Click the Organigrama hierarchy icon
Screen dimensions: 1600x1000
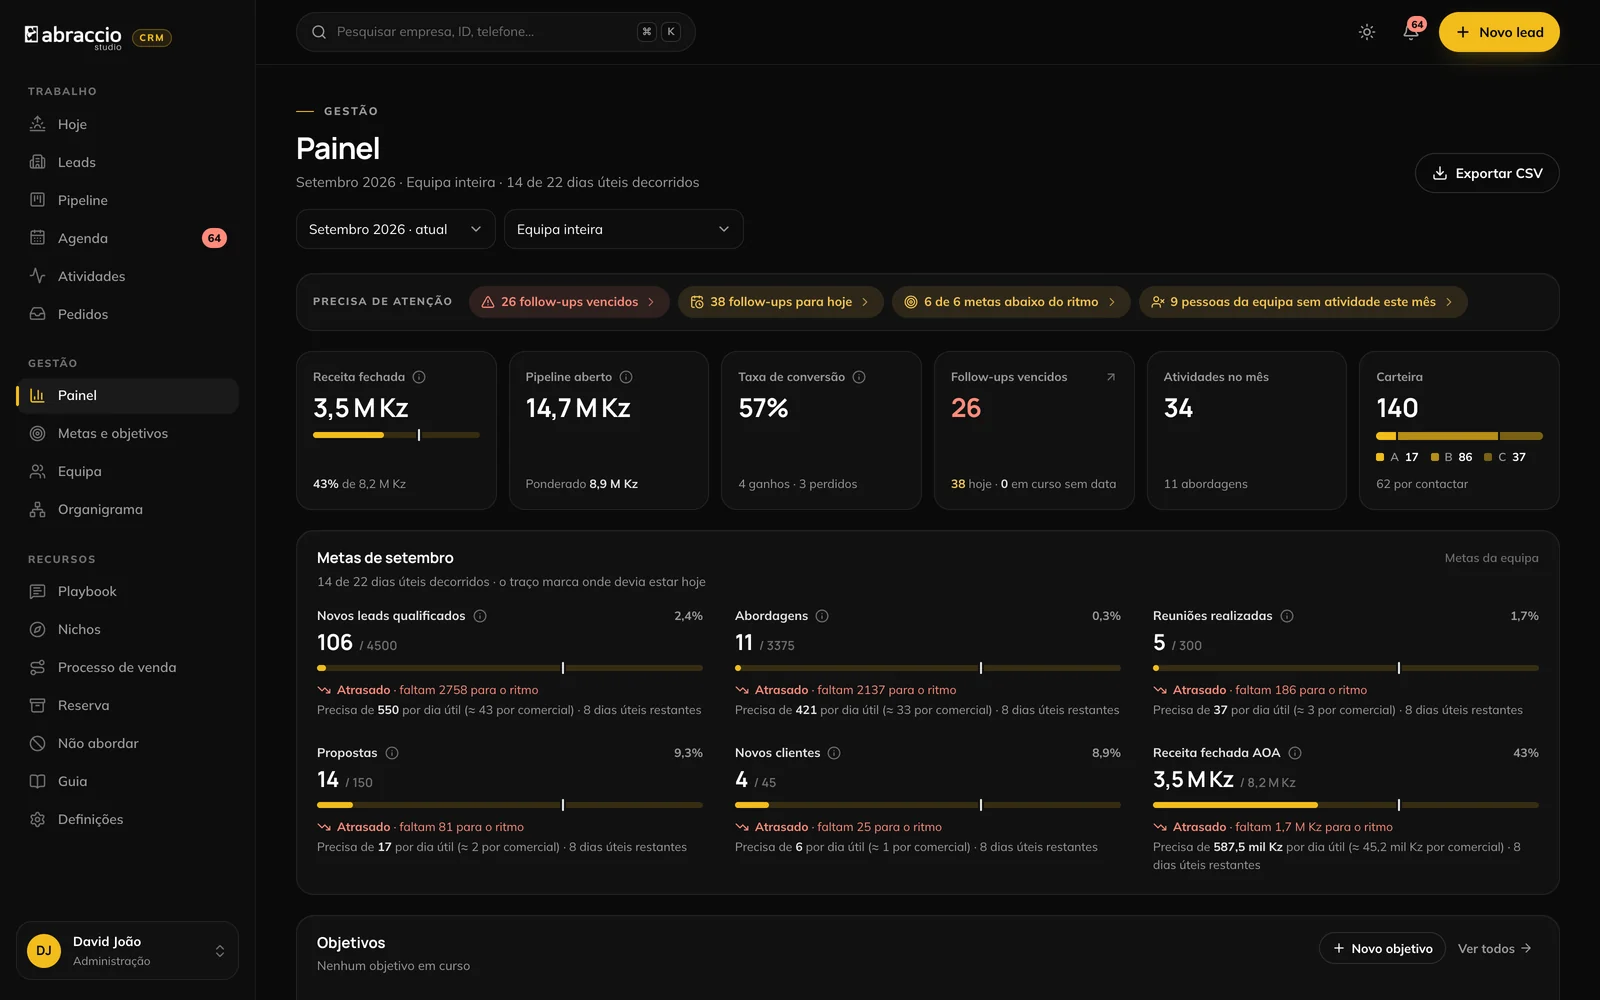click(38, 509)
